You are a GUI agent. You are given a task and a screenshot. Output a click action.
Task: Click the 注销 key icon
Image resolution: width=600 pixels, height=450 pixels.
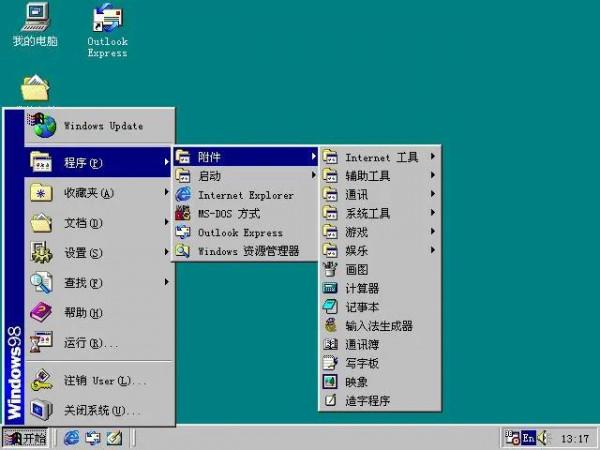pyautogui.click(x=41, y=380)
